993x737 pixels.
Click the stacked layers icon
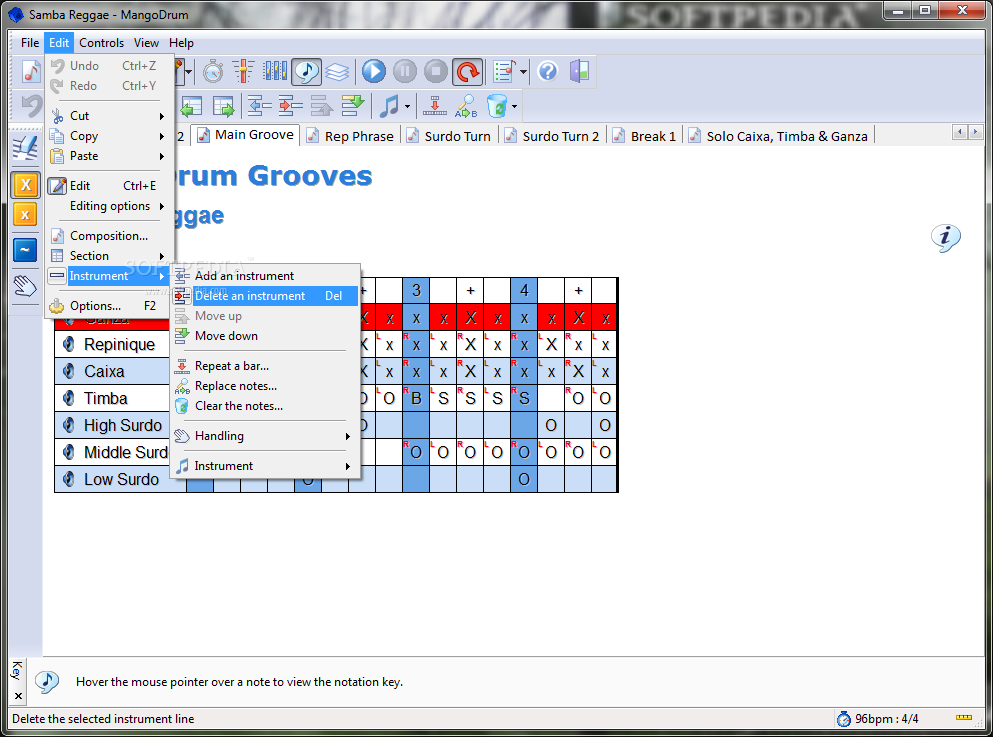click(337, 72)
